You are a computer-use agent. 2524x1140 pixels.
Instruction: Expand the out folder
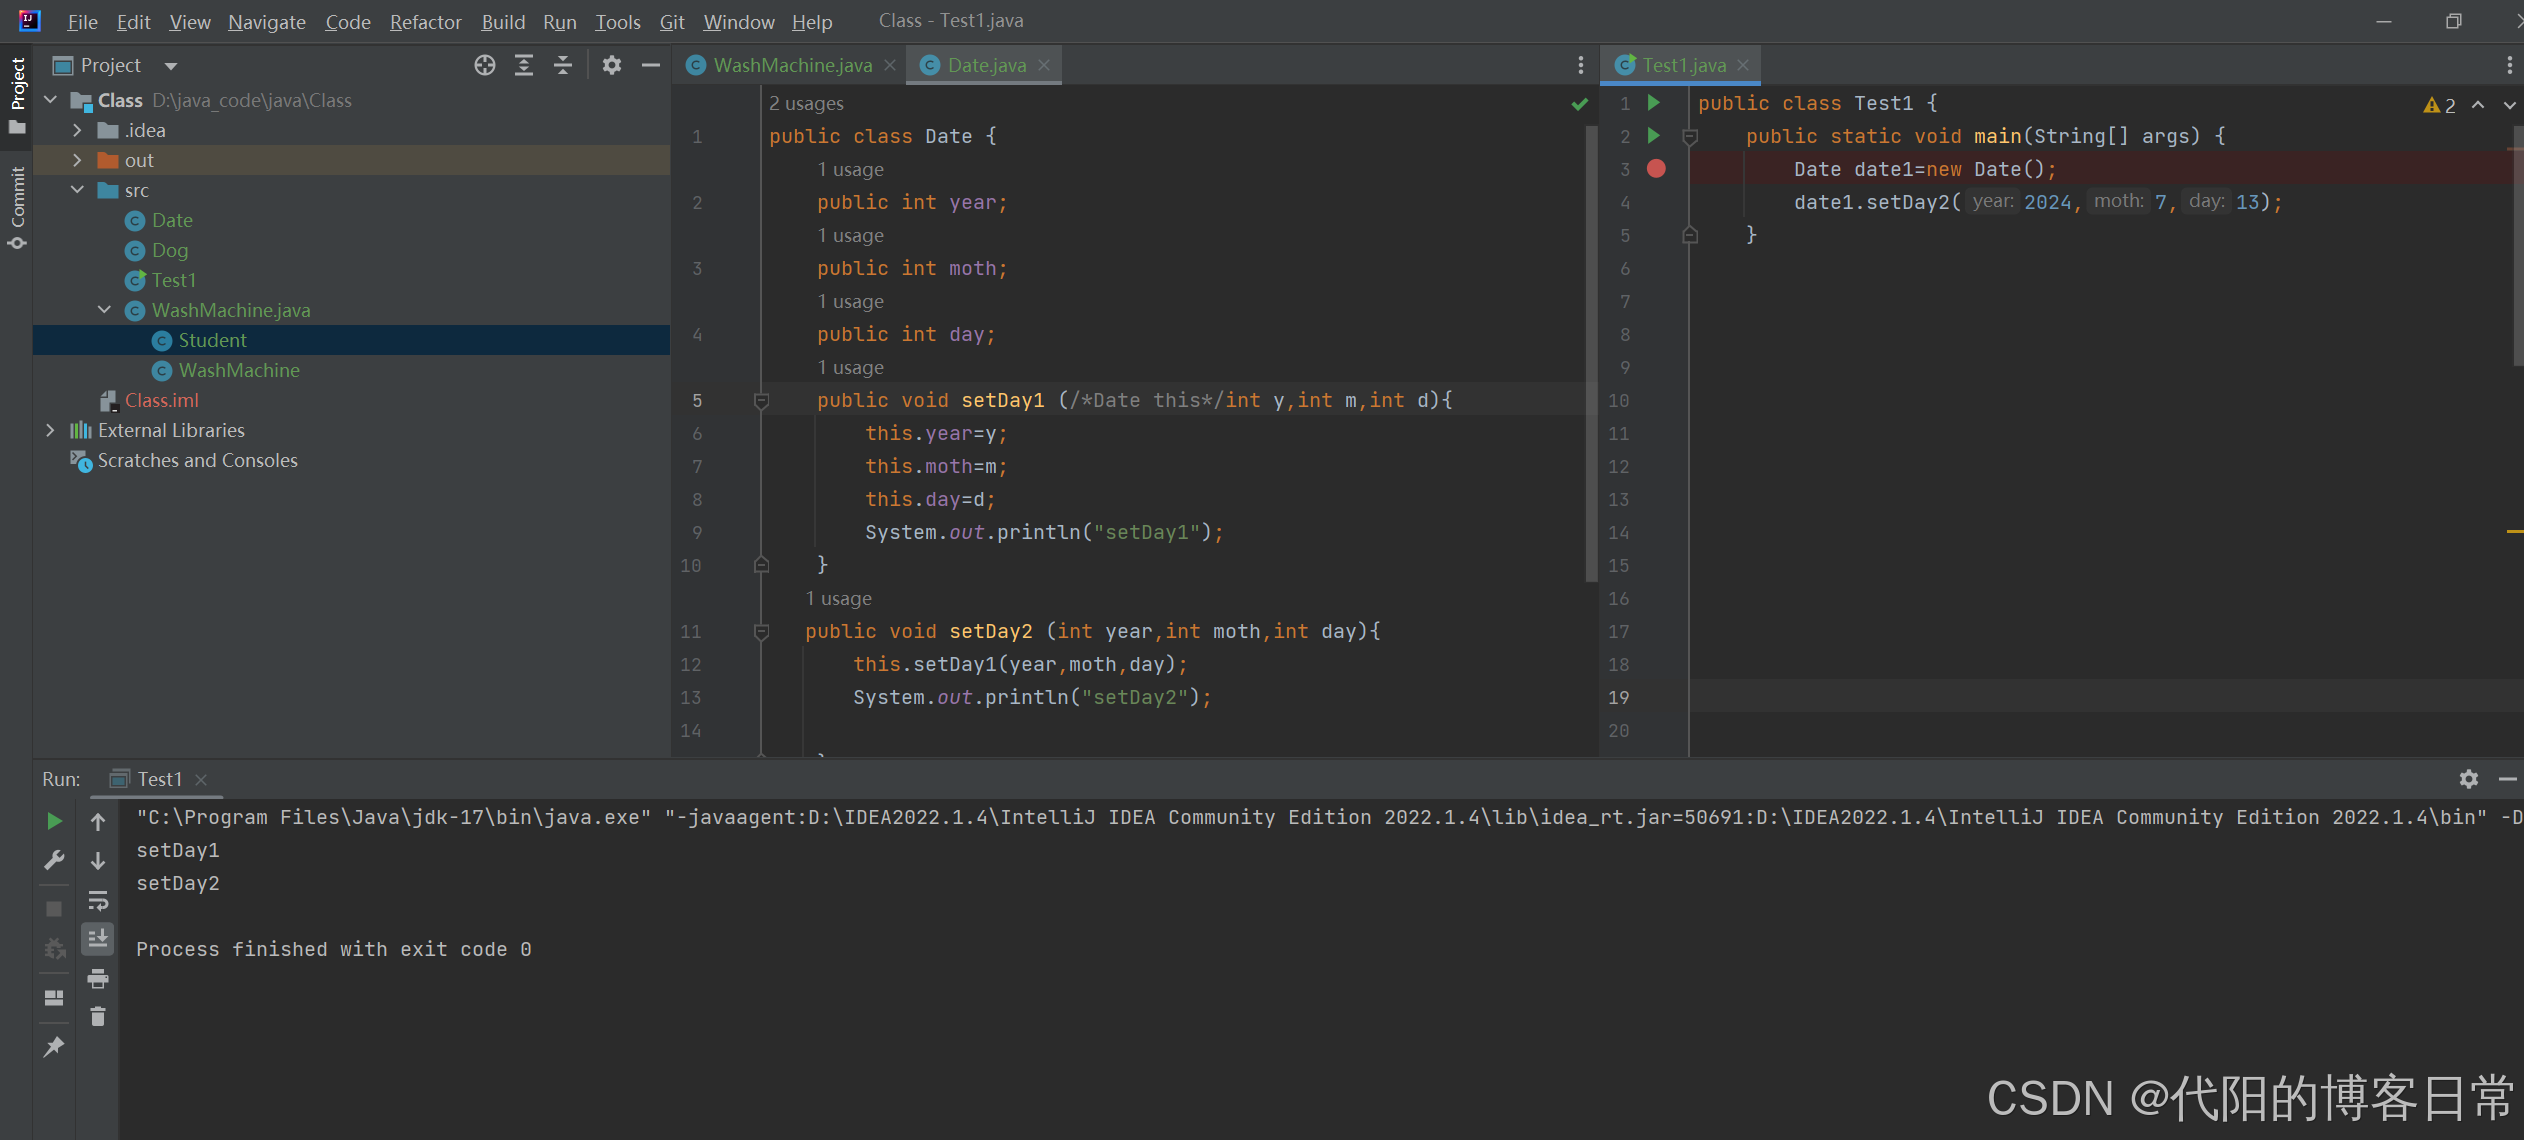coord(77,160)
